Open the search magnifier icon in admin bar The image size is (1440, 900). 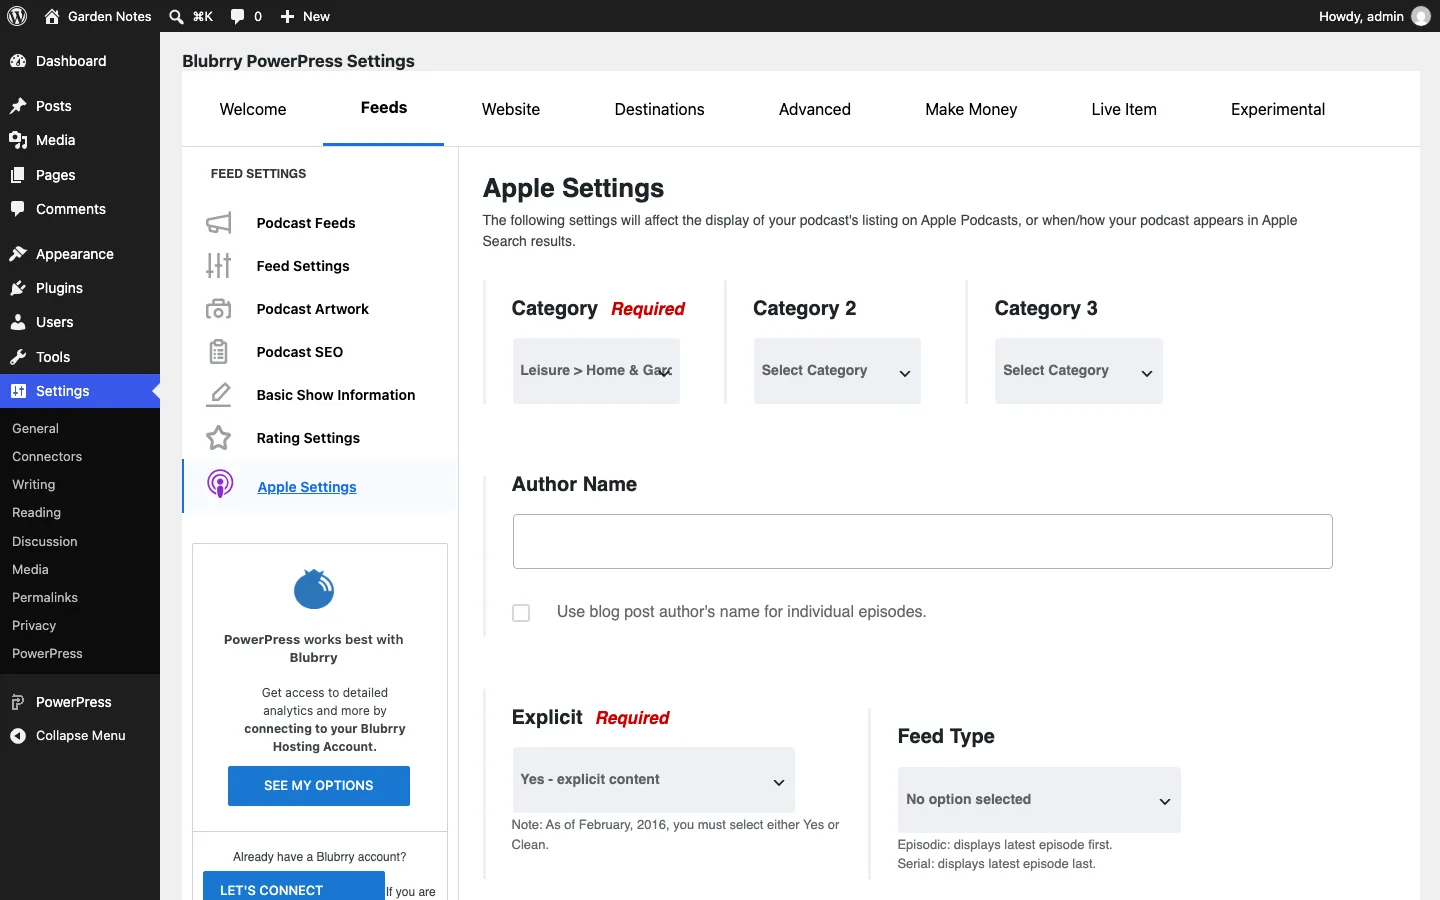point(176,16)
